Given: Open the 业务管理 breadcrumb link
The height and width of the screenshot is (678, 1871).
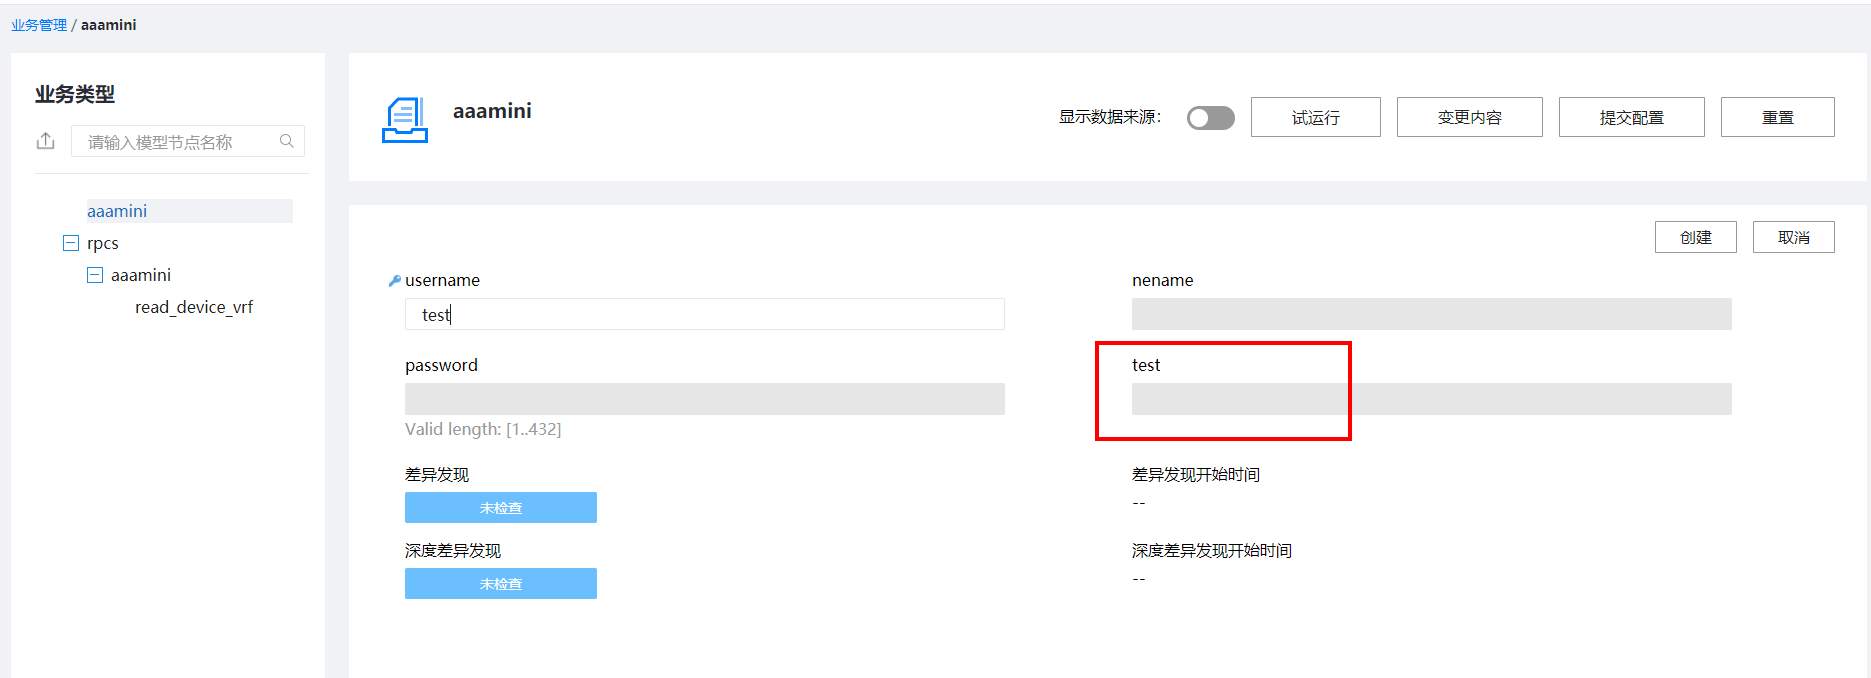Looking at the screenshot, I should (x=39, y=25).
